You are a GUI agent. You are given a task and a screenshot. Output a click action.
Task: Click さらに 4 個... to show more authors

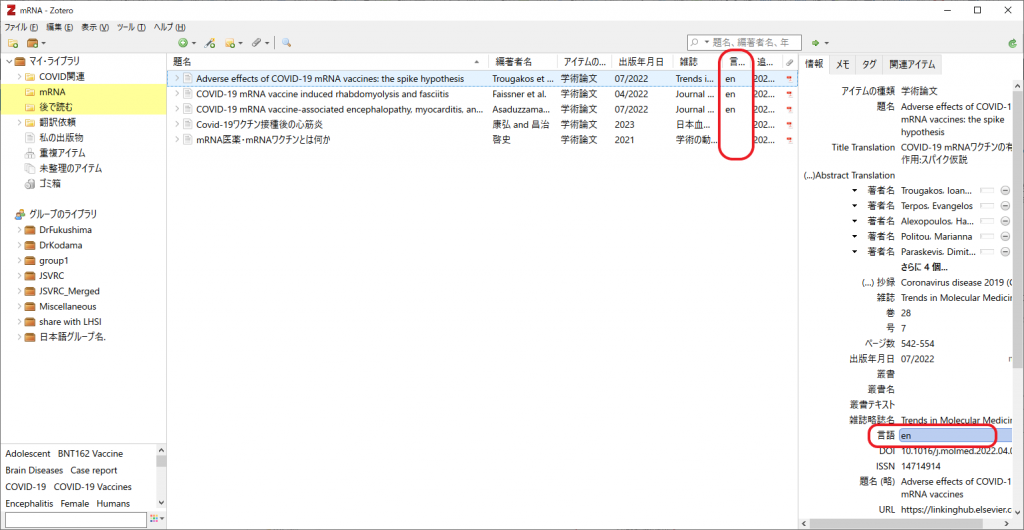924,268
